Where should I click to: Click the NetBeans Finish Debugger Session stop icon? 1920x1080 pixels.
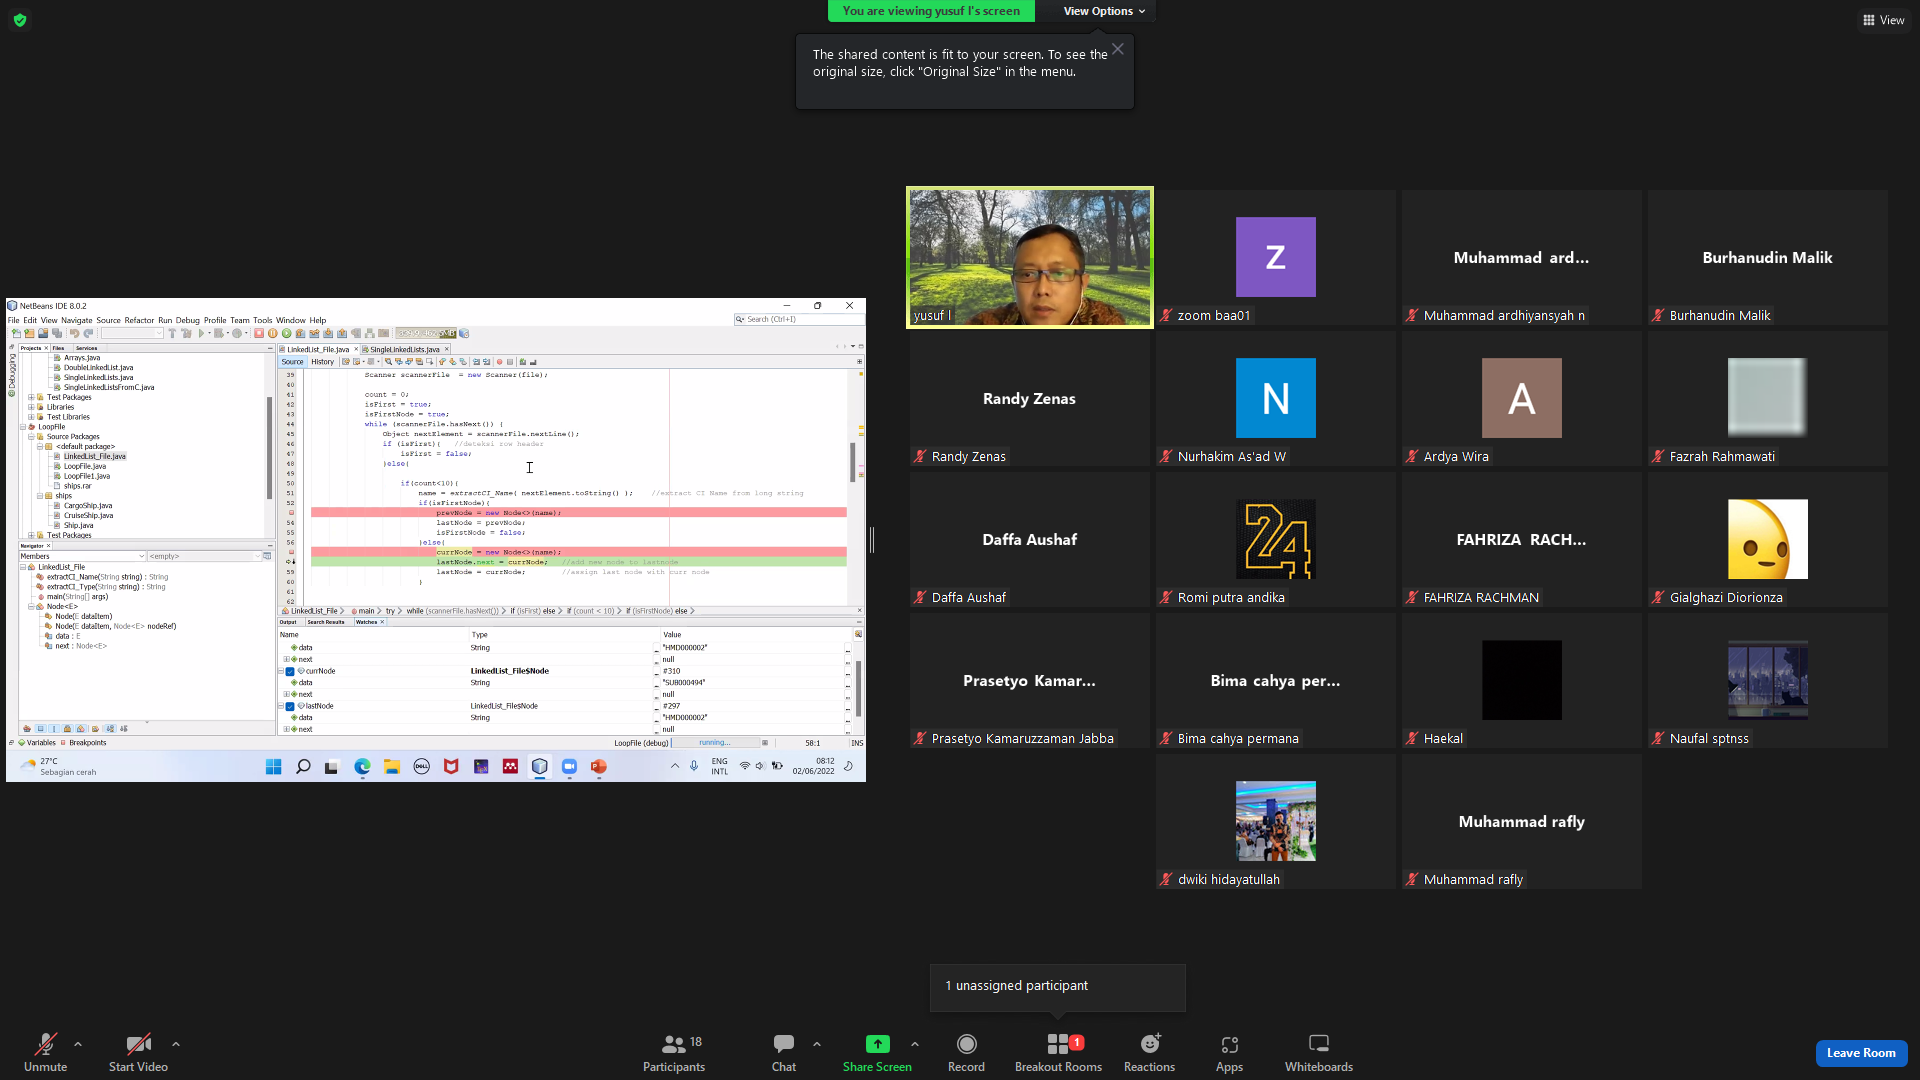coord(259,334)
